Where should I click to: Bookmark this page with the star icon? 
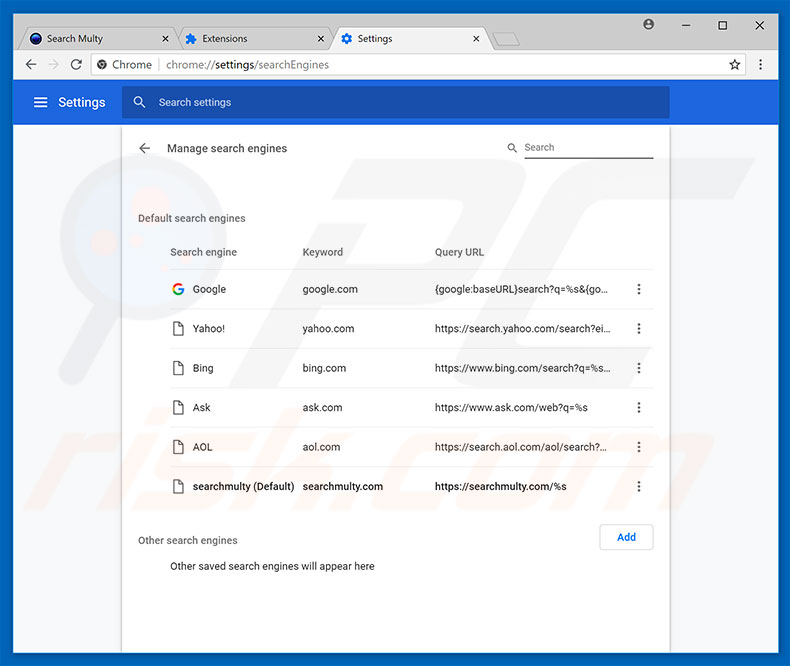pyautogui.click(x=734, y=64)
